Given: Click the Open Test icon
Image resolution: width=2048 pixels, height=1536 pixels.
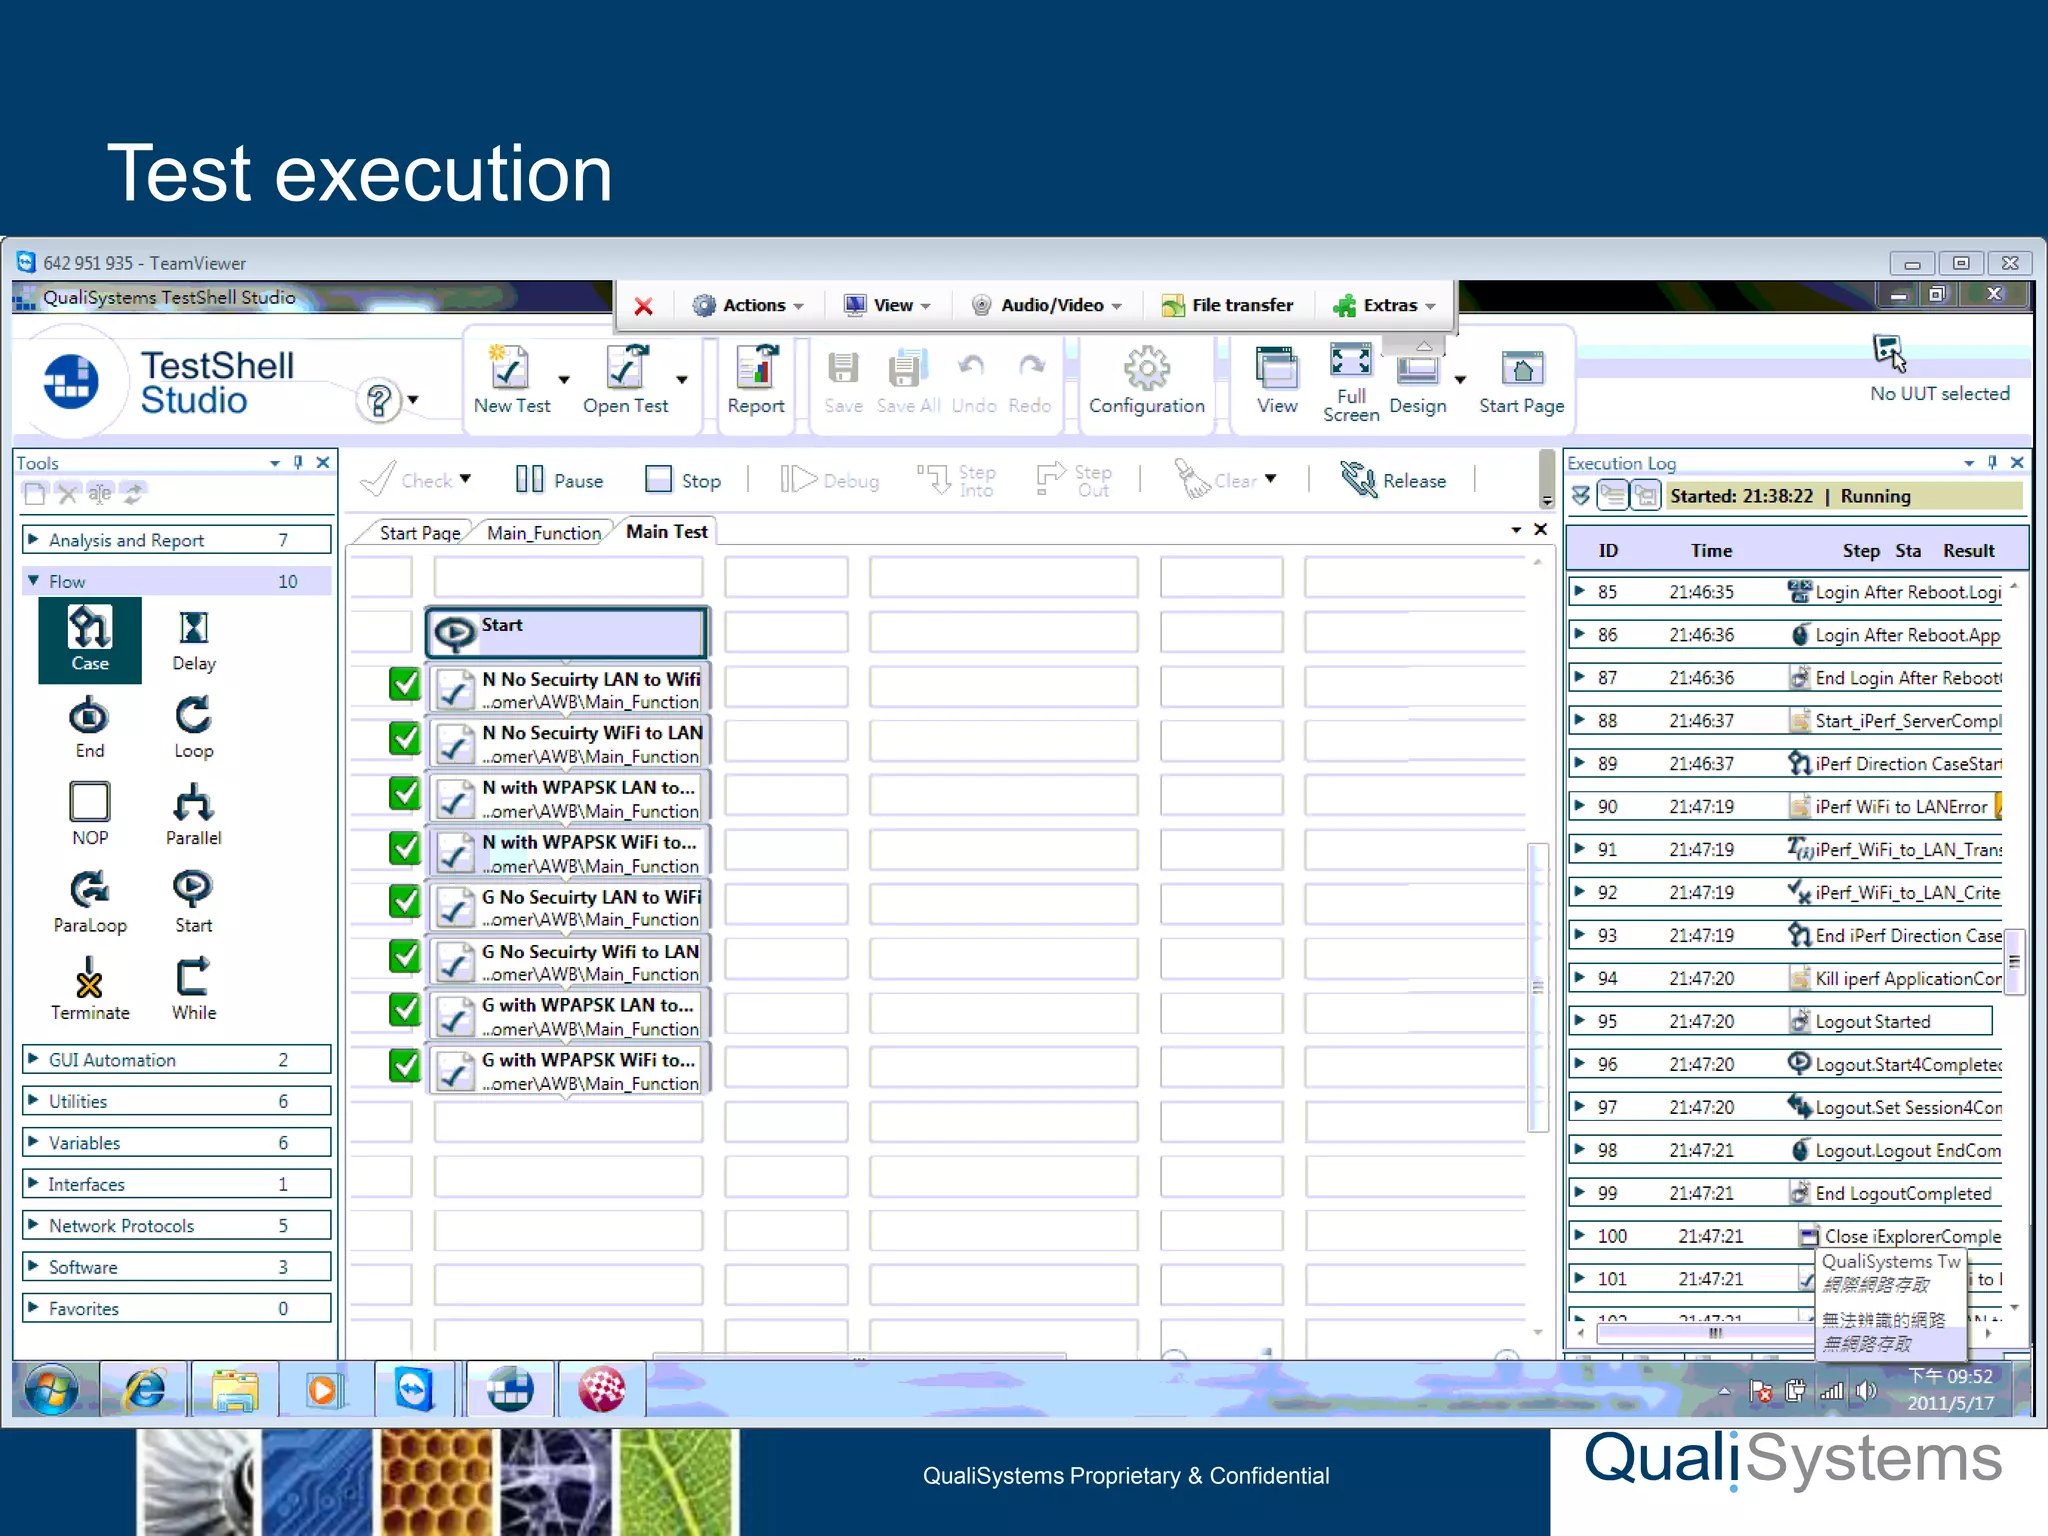Looking at the screenshot, I should (x=625, y=380).
